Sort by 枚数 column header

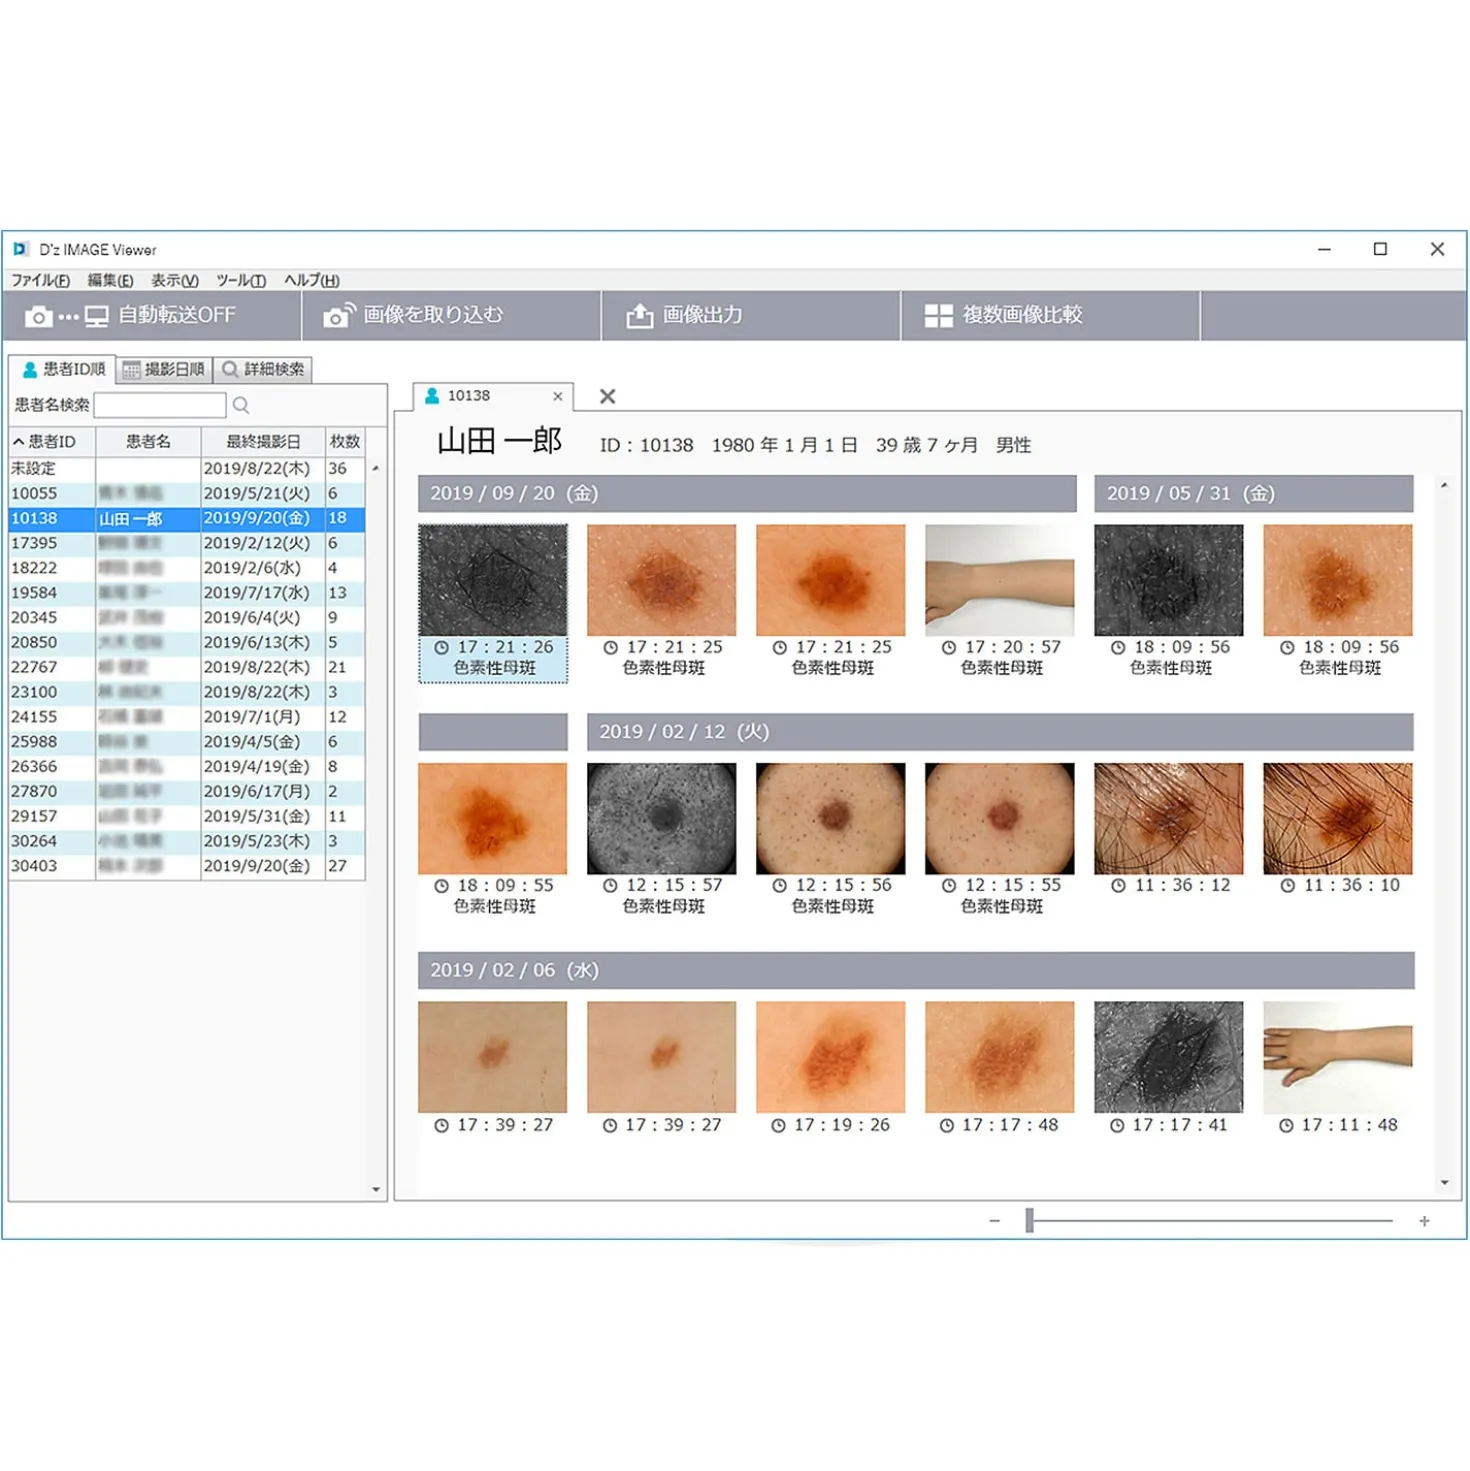click(345, 441)
